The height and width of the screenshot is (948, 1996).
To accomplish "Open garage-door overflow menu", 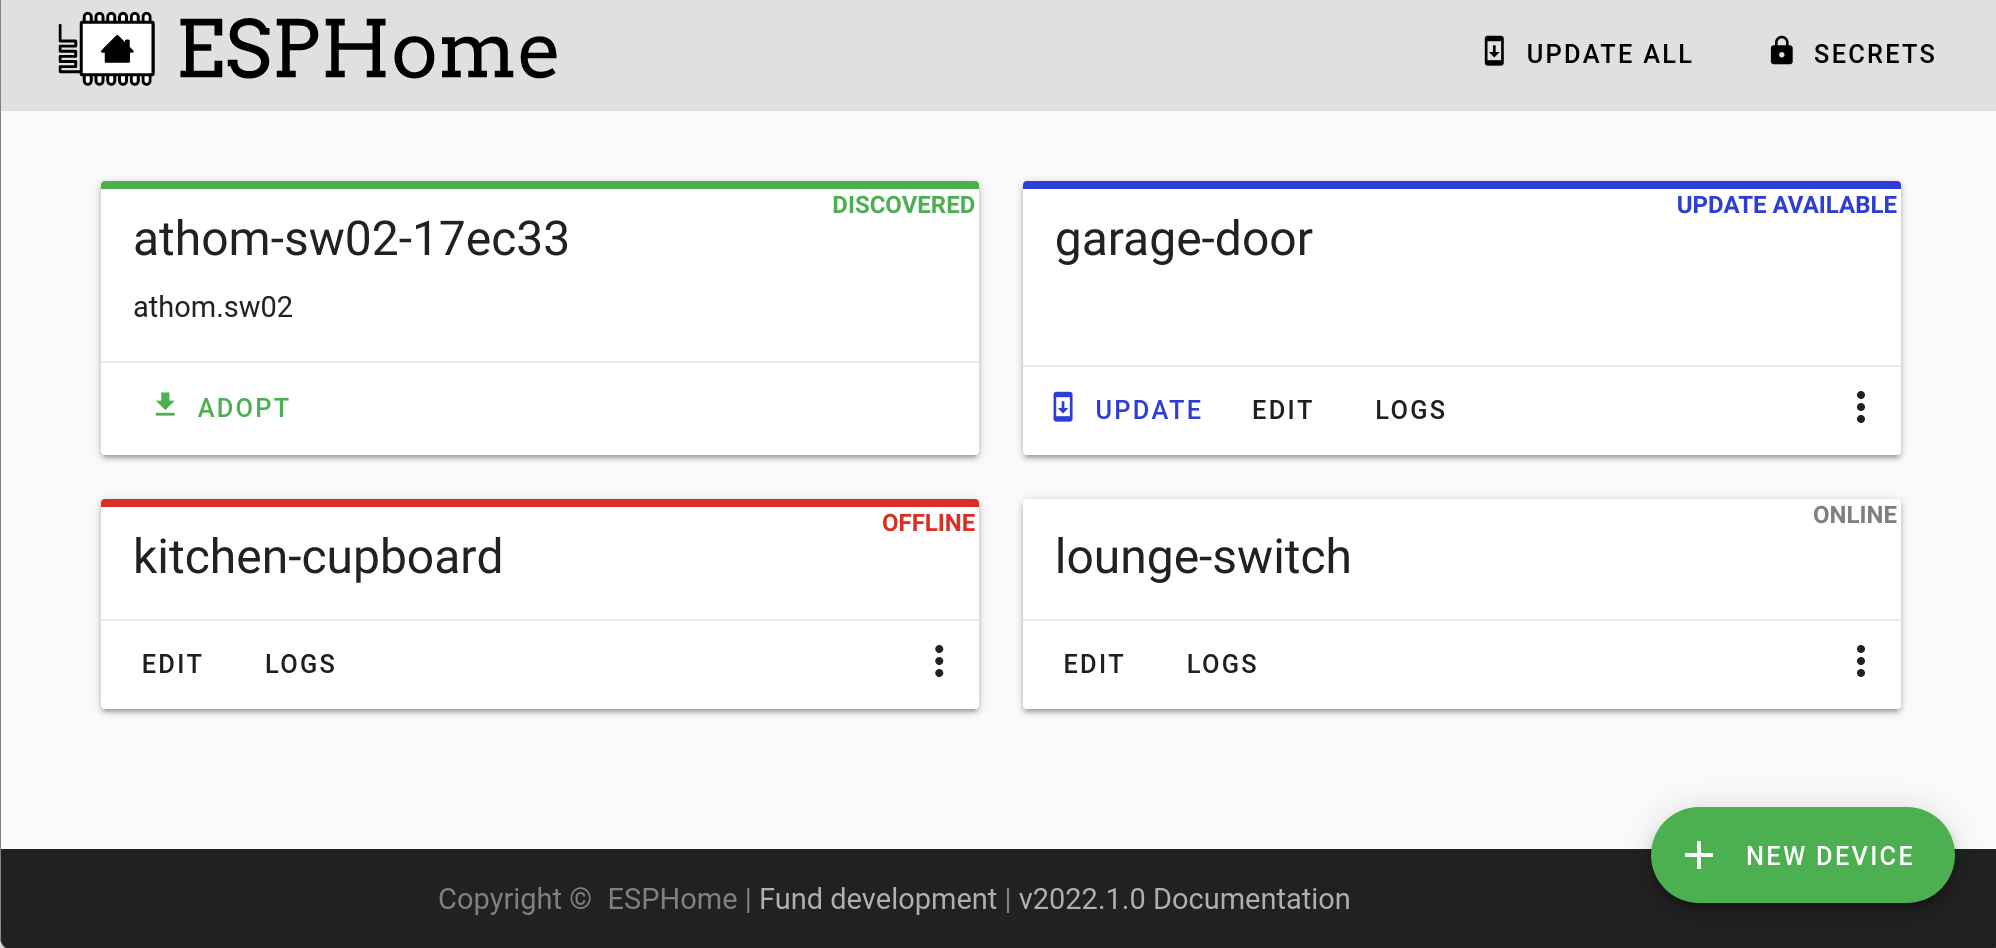I will (x=1861, y=407).
